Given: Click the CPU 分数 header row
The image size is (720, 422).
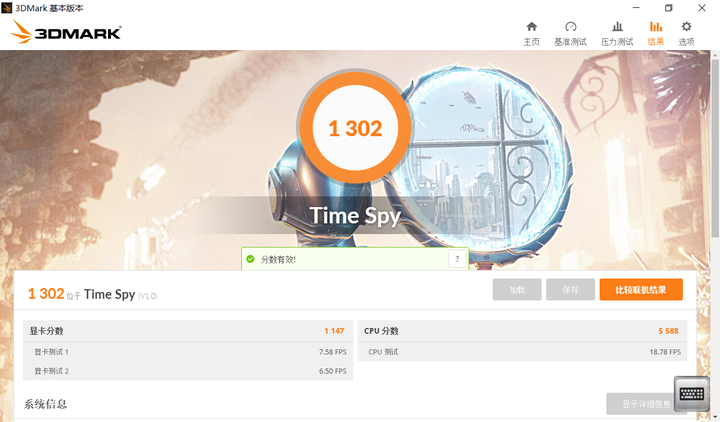Looking at the screenshot, I should (x=522, y=331).
